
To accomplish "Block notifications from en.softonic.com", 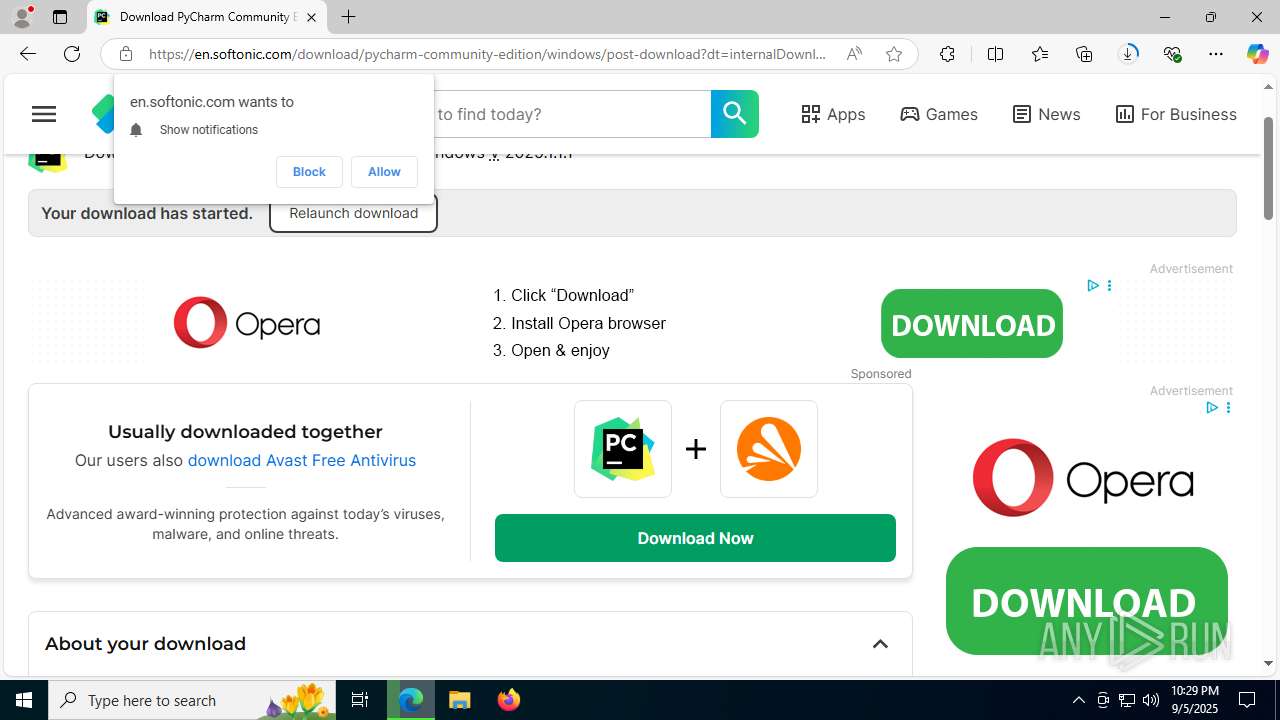I will pos(309,172).
